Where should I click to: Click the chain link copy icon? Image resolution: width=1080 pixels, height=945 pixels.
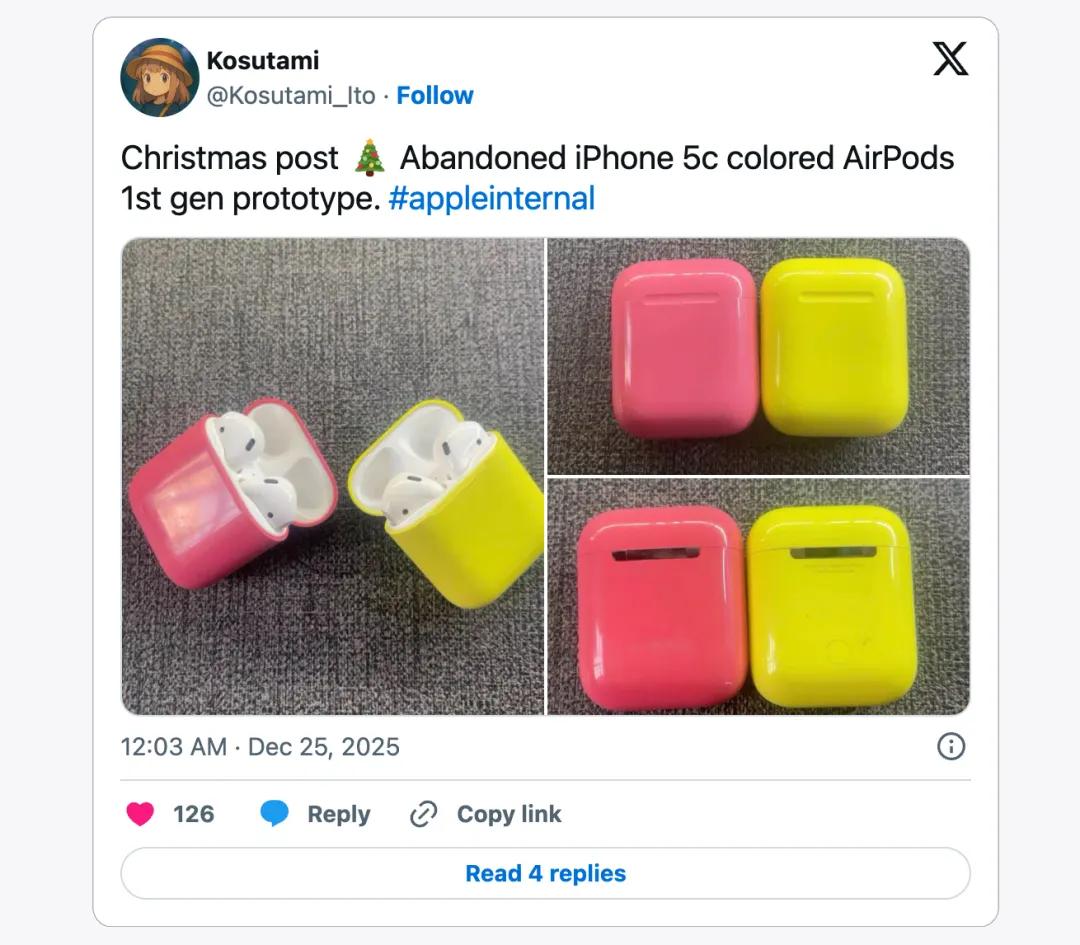(x=424, y=813)
